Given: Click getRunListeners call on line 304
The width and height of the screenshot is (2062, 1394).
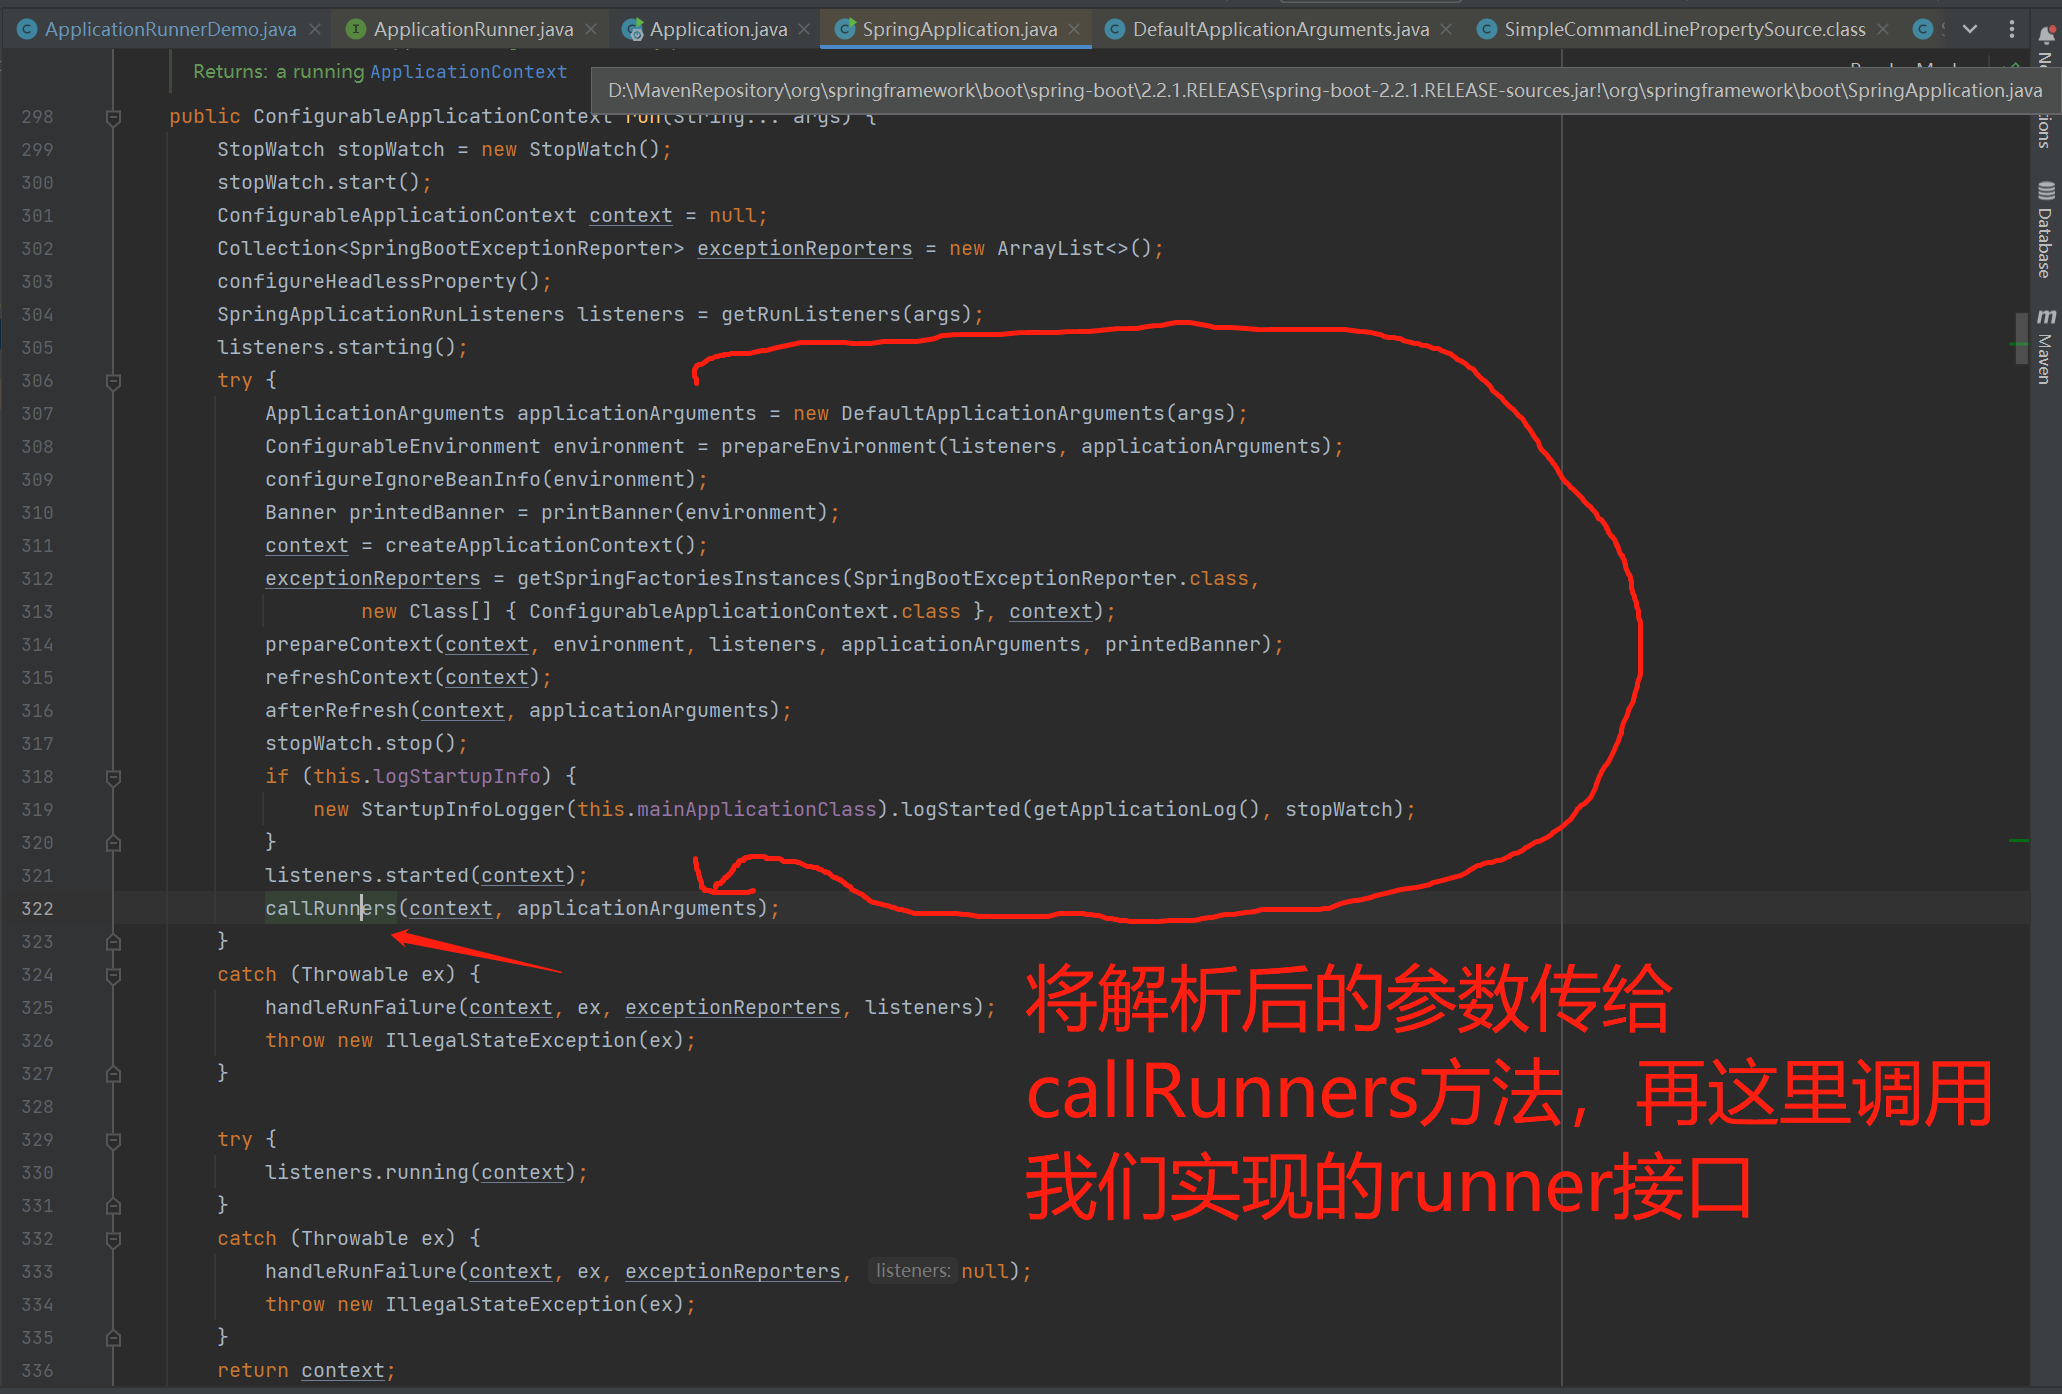Looking at the screenshot, I should [x=811, y=314].
